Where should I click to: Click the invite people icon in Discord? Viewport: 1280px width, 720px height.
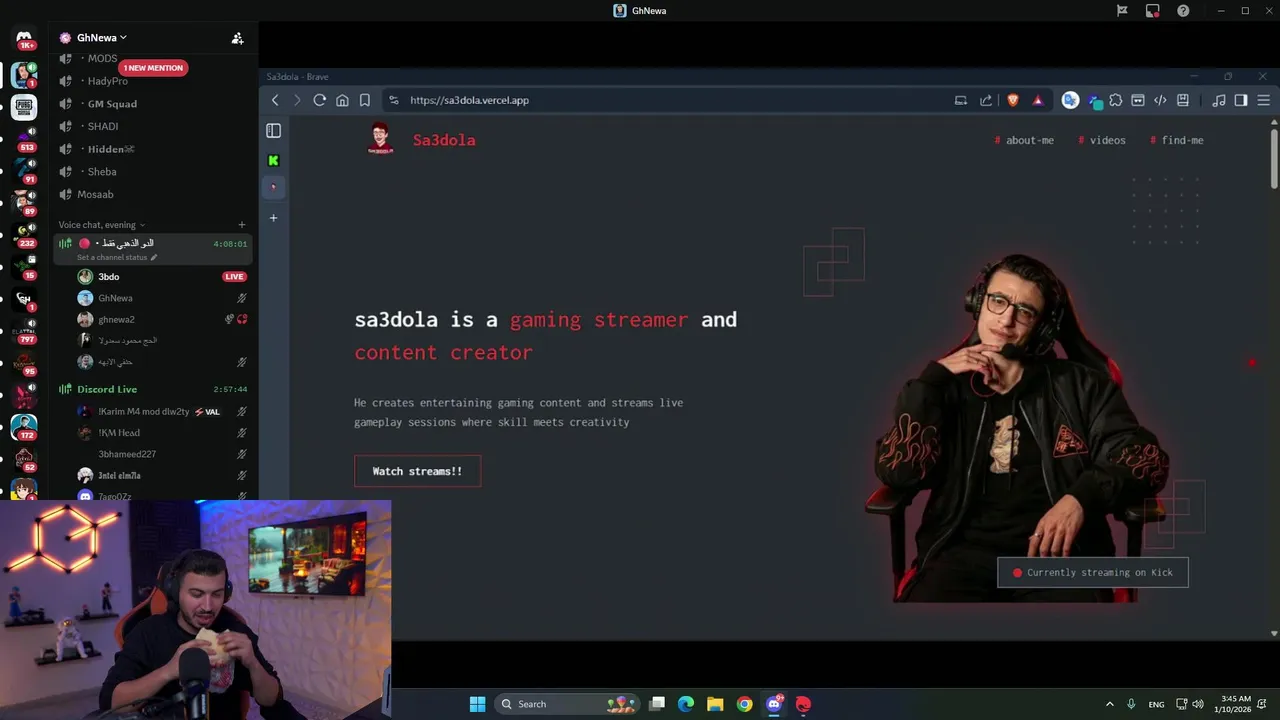click(x=237, y=38)
